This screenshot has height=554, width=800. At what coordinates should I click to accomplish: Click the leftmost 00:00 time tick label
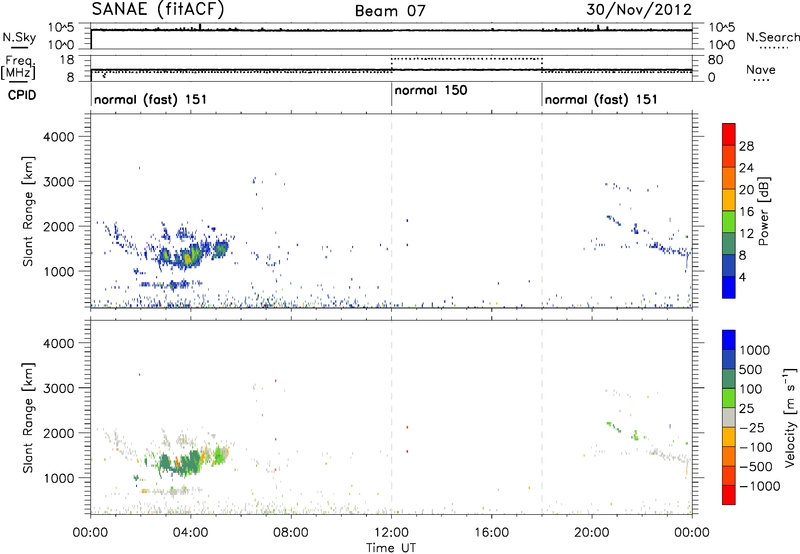90,533
